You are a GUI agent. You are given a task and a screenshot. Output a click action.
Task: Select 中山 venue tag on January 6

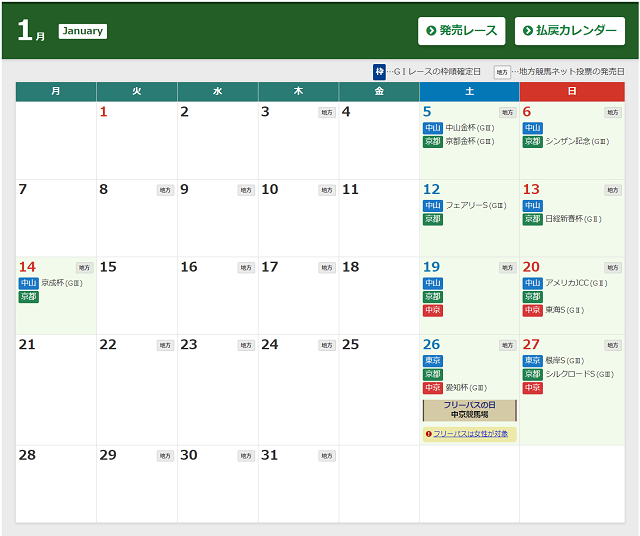(x=532, y=128)
